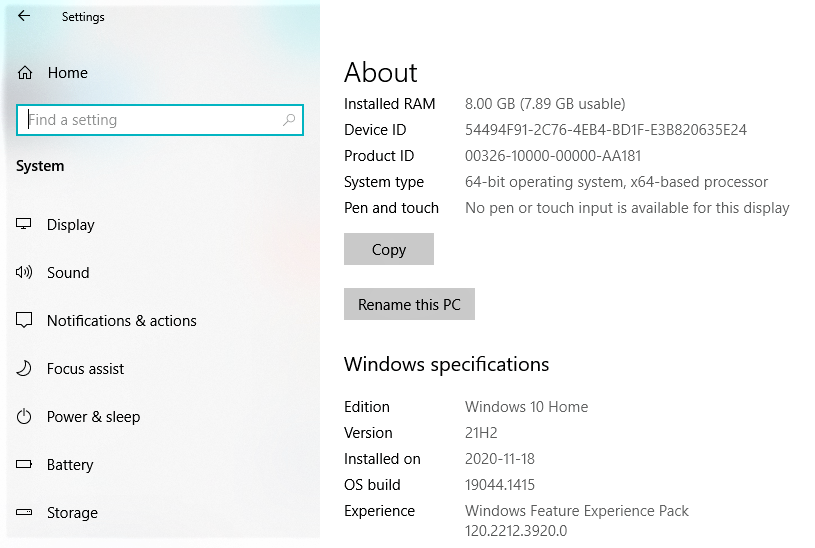Click the Focus assist moon icon

coord(24,368)
